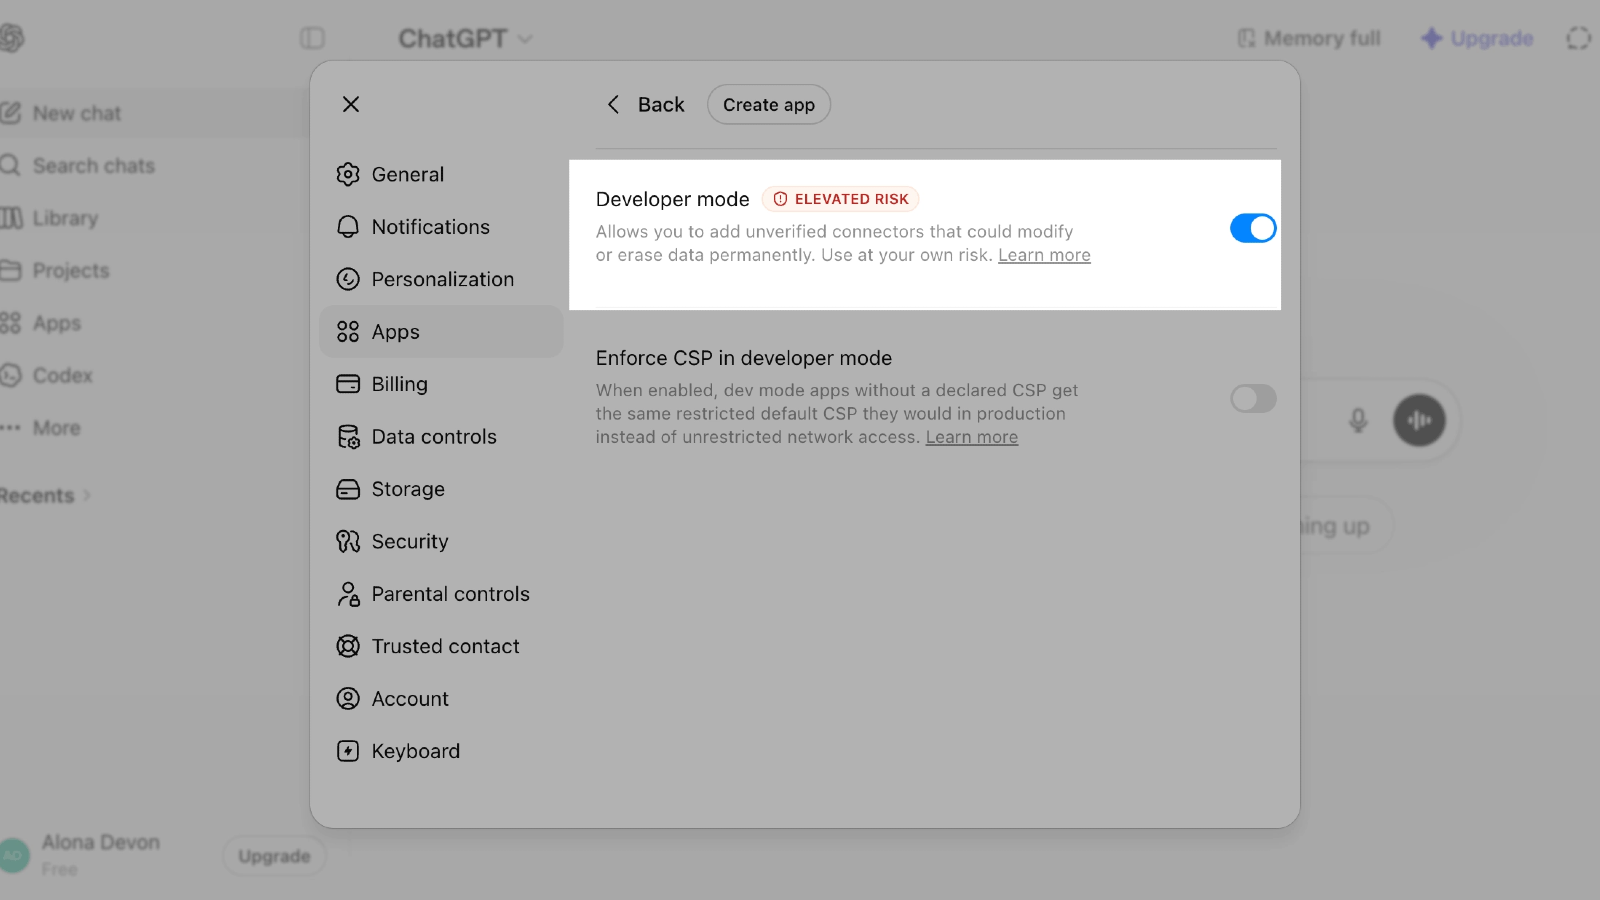This screenshot has width=1600, height=900.
Task: Click the Storage drive icon
Action: coord(348,489)
